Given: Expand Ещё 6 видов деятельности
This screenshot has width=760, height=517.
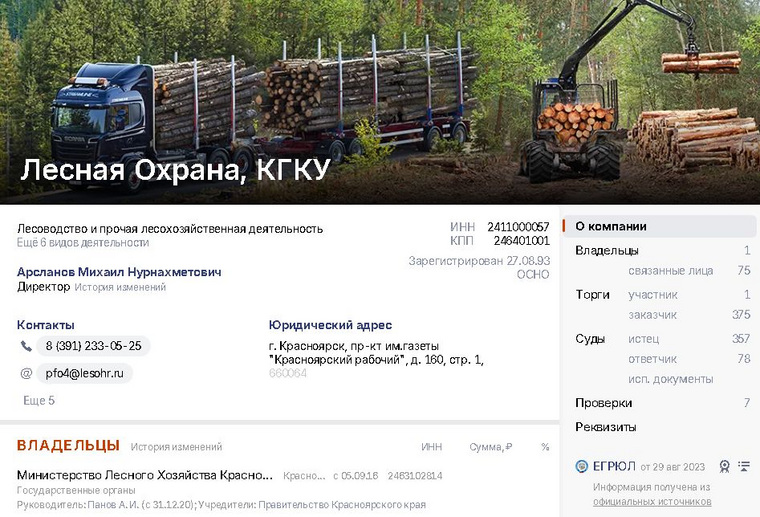Looking at the screenshot, I should (x=83, y=242).
